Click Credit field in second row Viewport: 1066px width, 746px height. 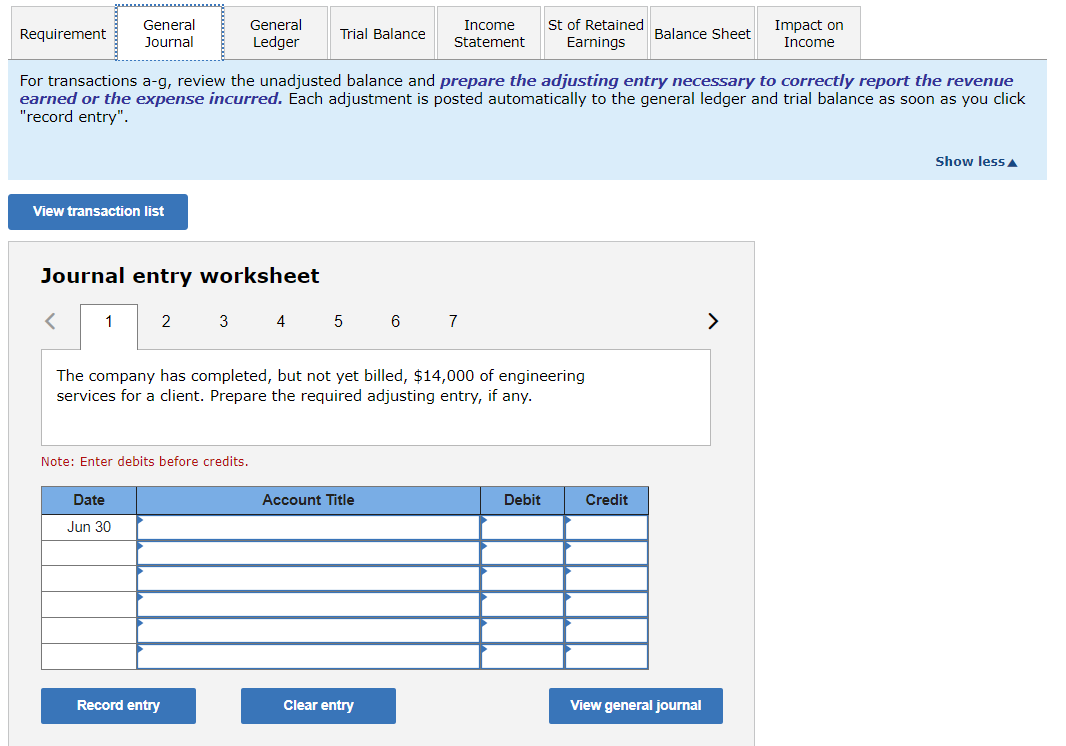pyautogui.click(x=606, y=554)
